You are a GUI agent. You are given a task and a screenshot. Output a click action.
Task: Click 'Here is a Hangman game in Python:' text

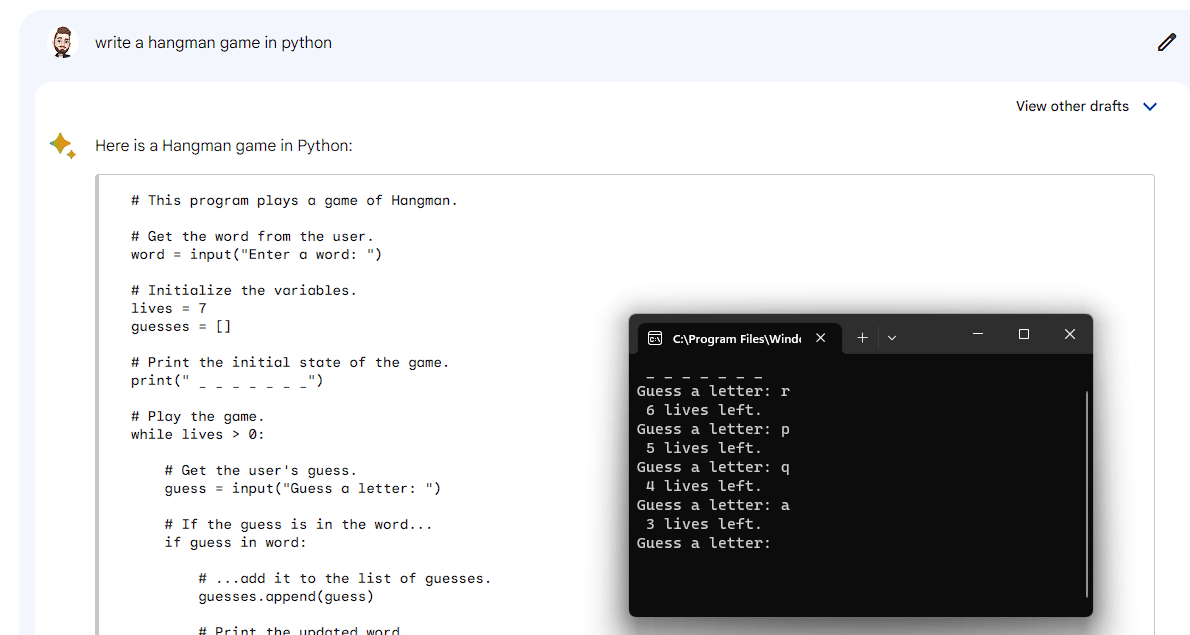click(224, 146)
